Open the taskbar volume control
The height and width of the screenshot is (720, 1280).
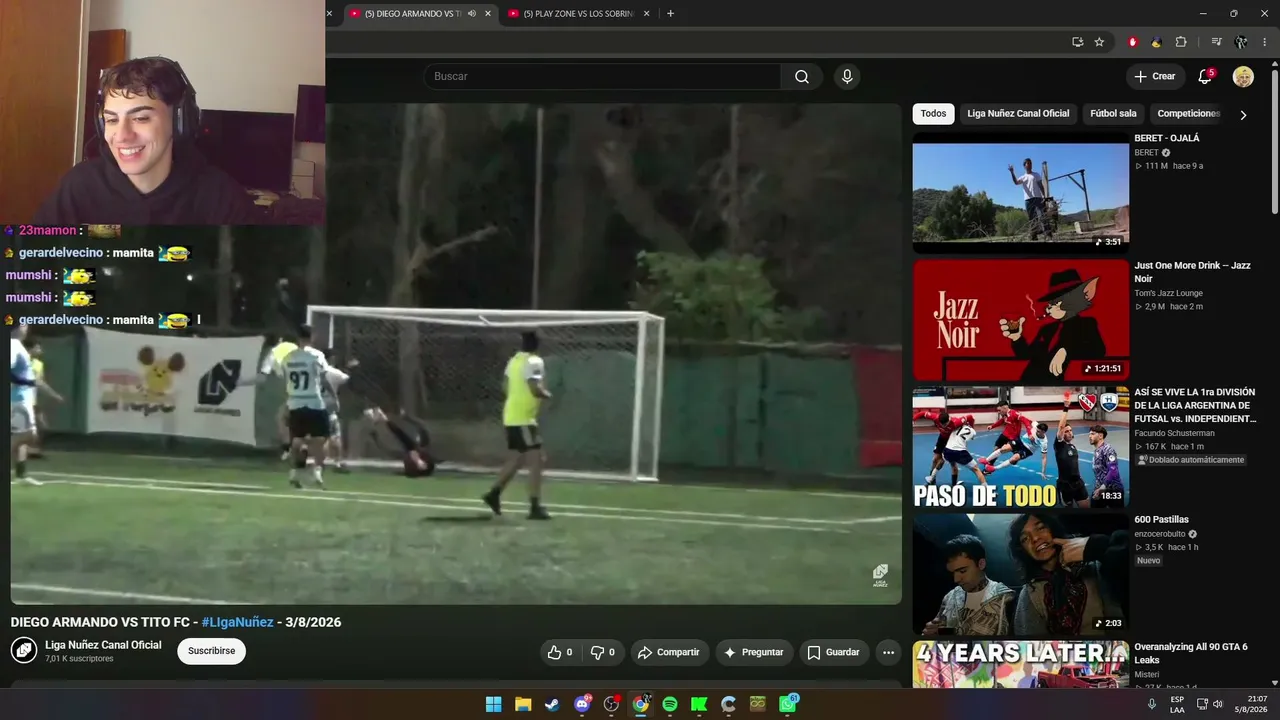click(1218, 704)
